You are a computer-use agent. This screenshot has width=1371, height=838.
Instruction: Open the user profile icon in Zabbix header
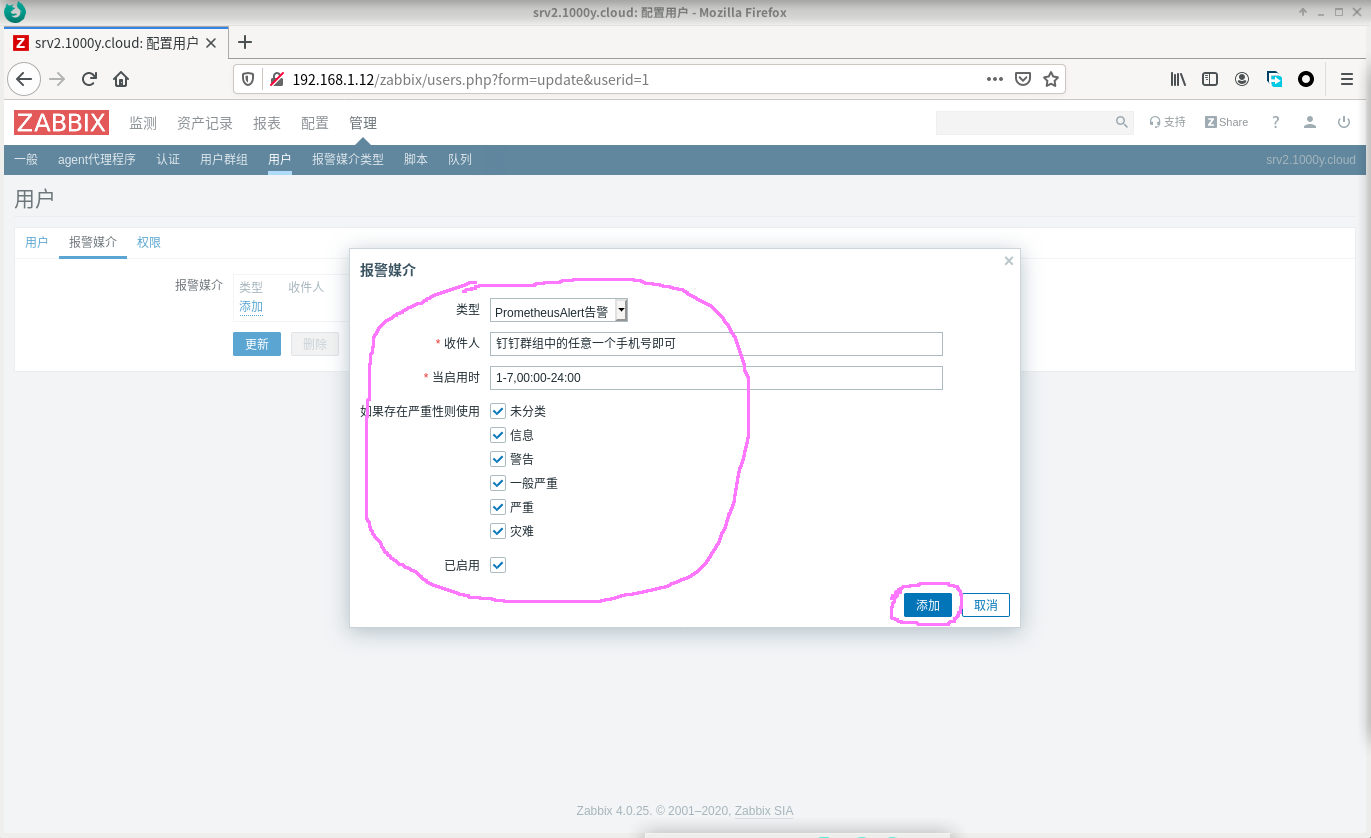1309,122
